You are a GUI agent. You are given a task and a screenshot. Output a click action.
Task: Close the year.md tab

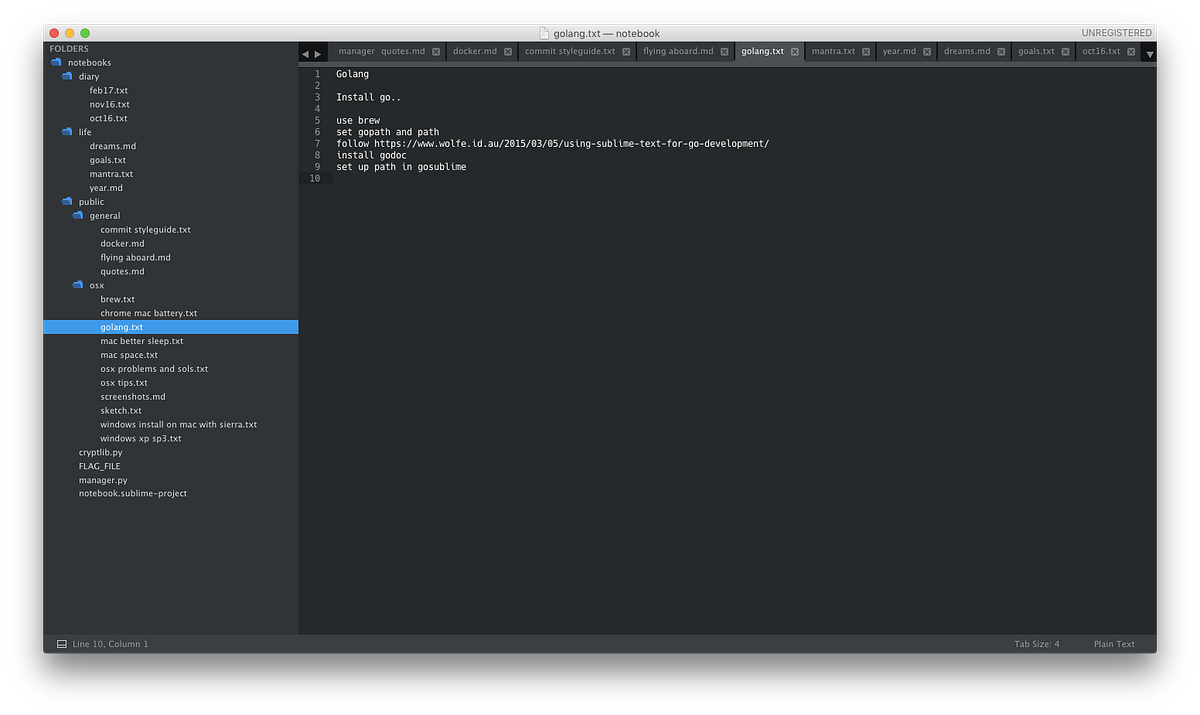point(927,52)
